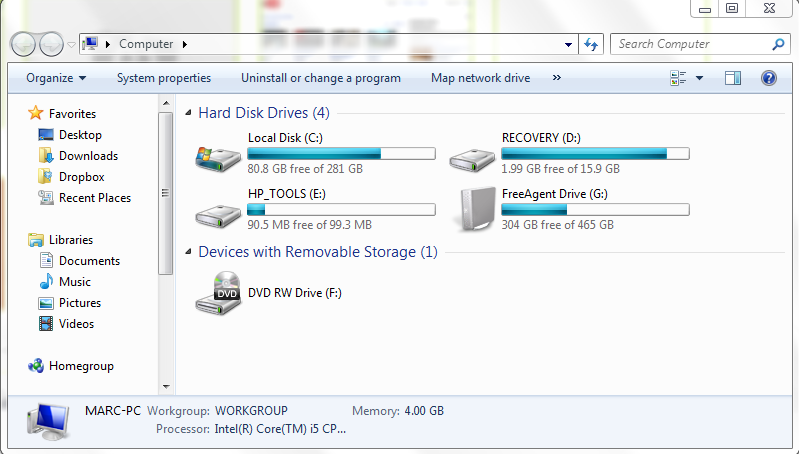Open the Organize menu
Viewport: 799px width, 454px height.
(x=56, y=78)
